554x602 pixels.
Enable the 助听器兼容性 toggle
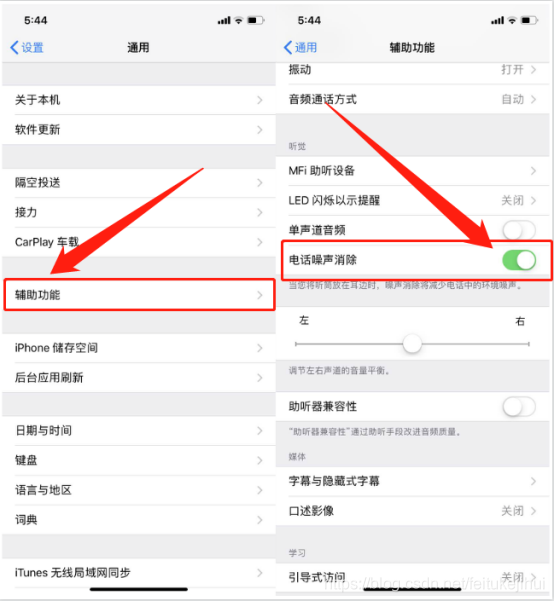(519, 407)
